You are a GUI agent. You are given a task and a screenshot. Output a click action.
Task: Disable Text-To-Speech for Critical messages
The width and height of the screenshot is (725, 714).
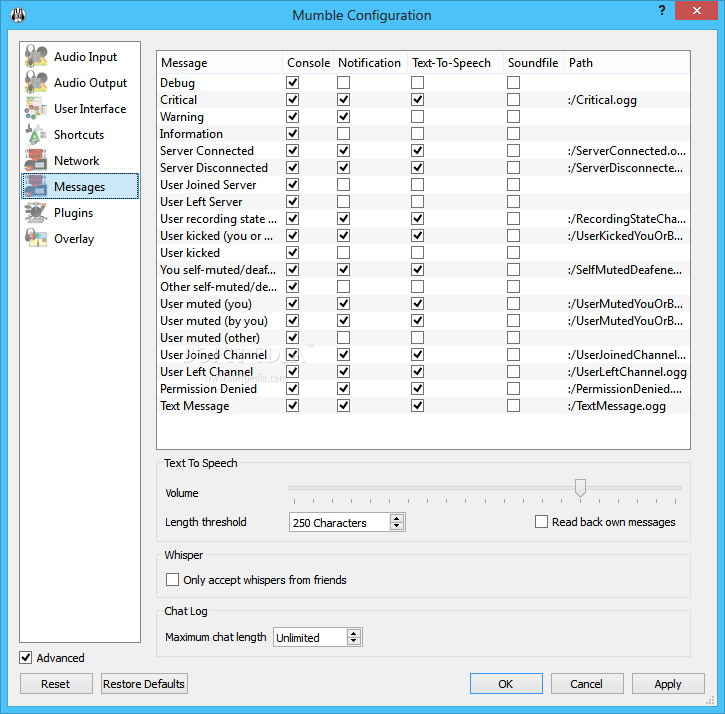coord(418,99)
